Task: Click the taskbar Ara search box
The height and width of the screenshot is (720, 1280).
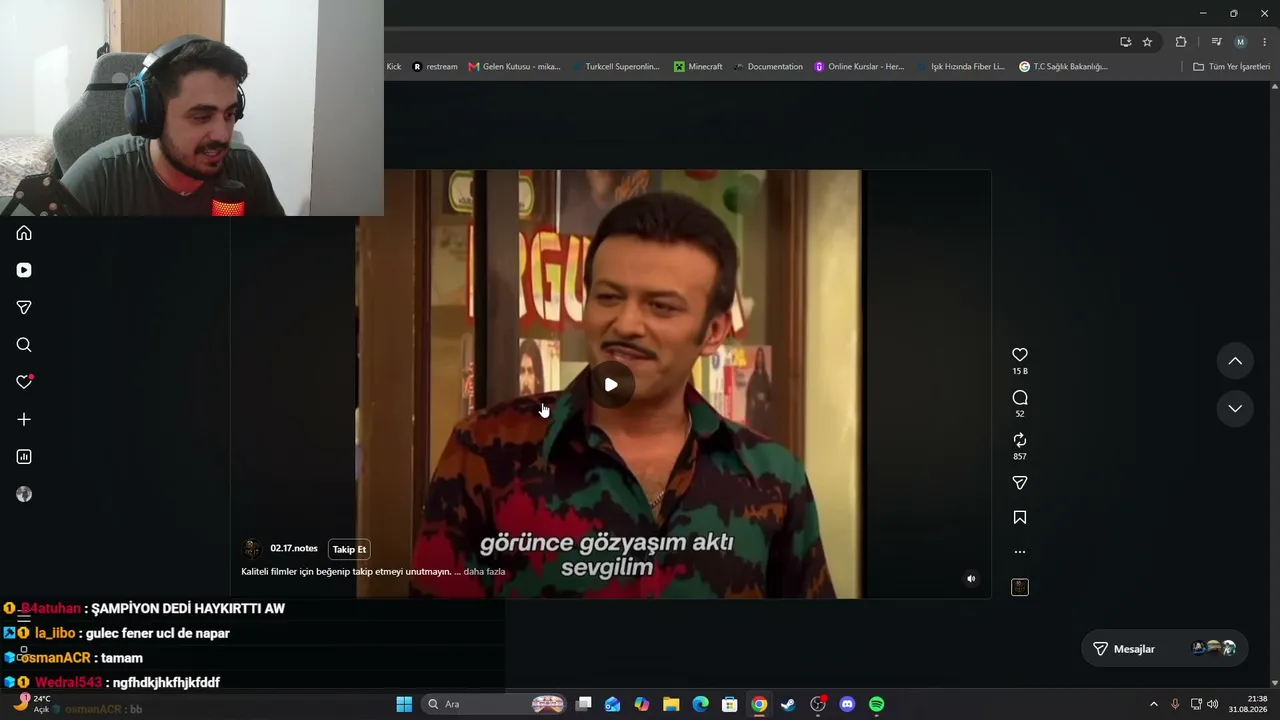Action: 495,704
